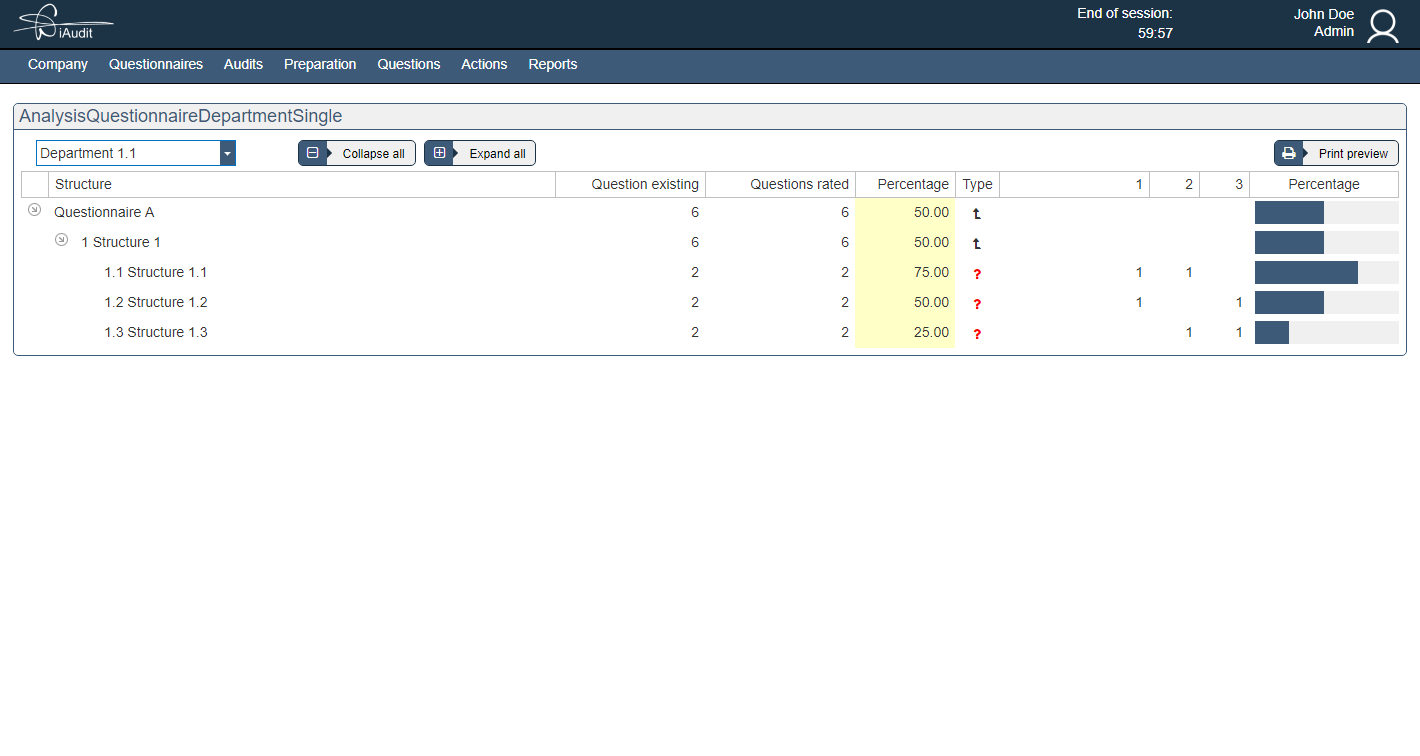1420x756 pixels.
Task: Open the Actions menu
Action: pos(484,64)
